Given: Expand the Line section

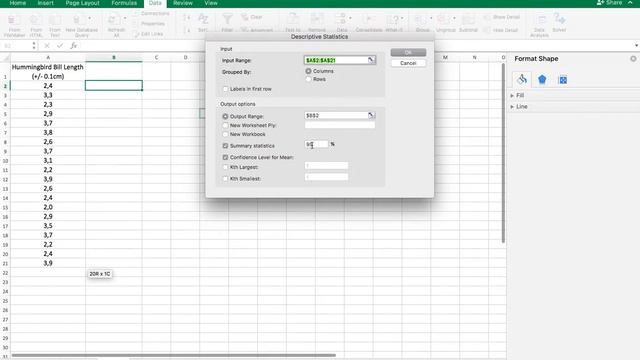Looking at the screenshot, I should coord(512,107).
